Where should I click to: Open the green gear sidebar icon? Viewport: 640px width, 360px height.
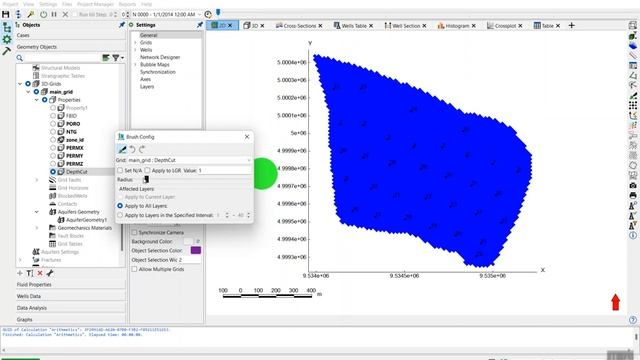7,40
